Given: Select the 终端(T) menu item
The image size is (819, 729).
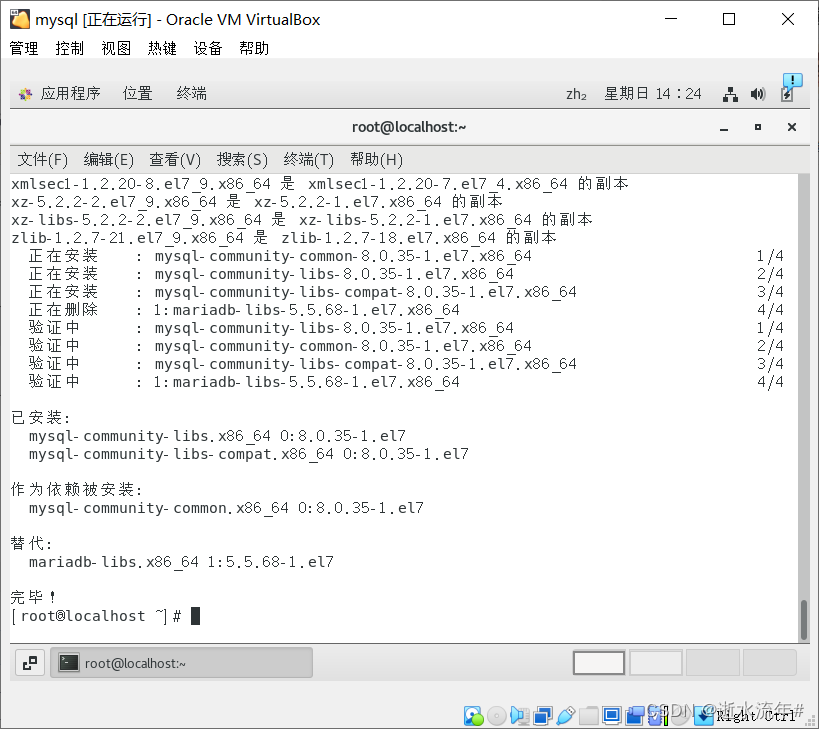Looking at the screenshot, I should [x=309, y=159].
